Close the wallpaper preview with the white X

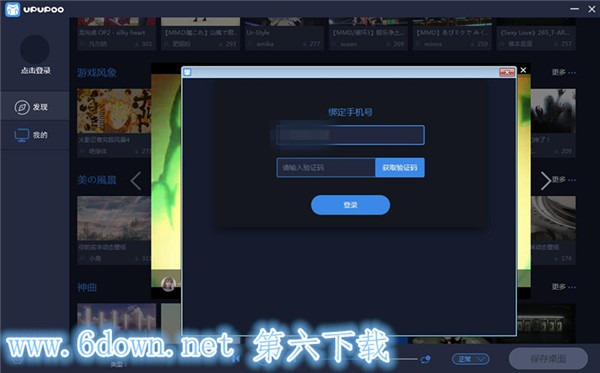coord(523,70)
